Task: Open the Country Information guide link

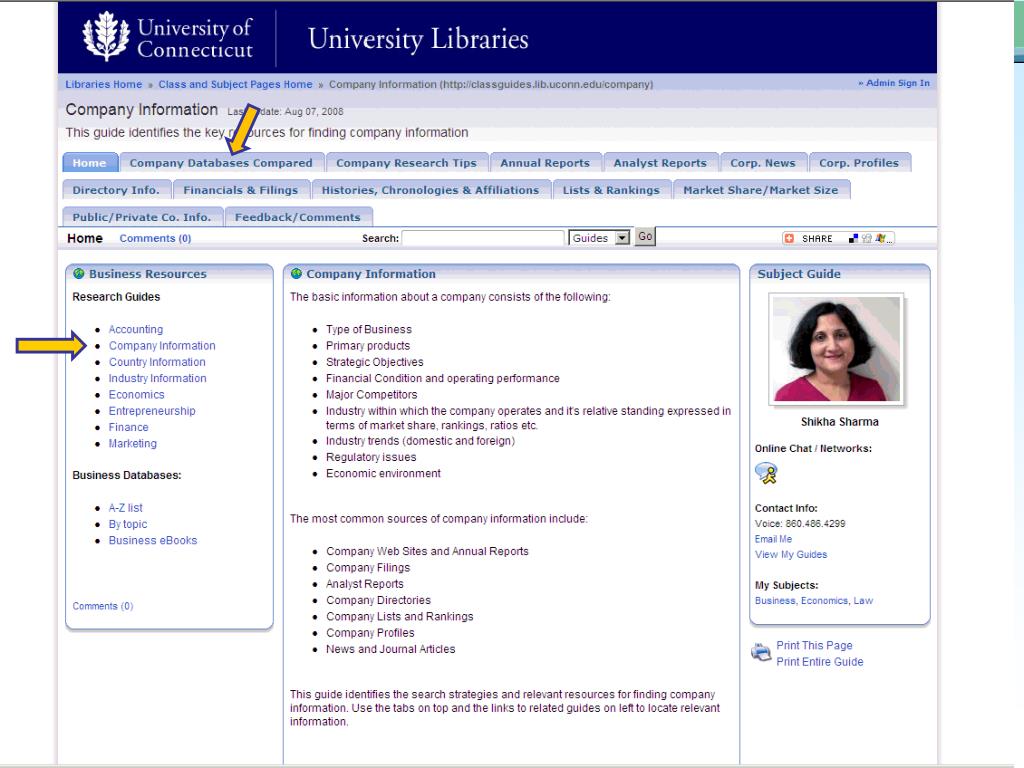Action: pos(157,362)
